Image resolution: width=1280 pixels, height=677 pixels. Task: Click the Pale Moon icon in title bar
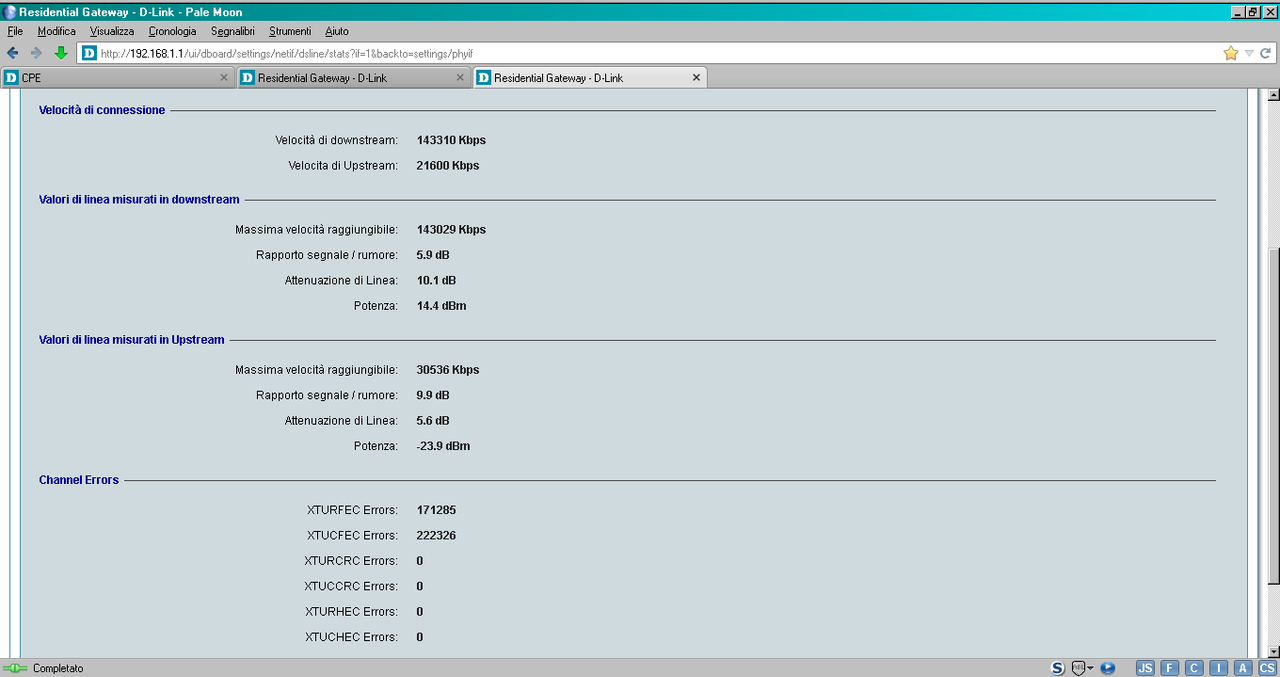coord(9,11)
